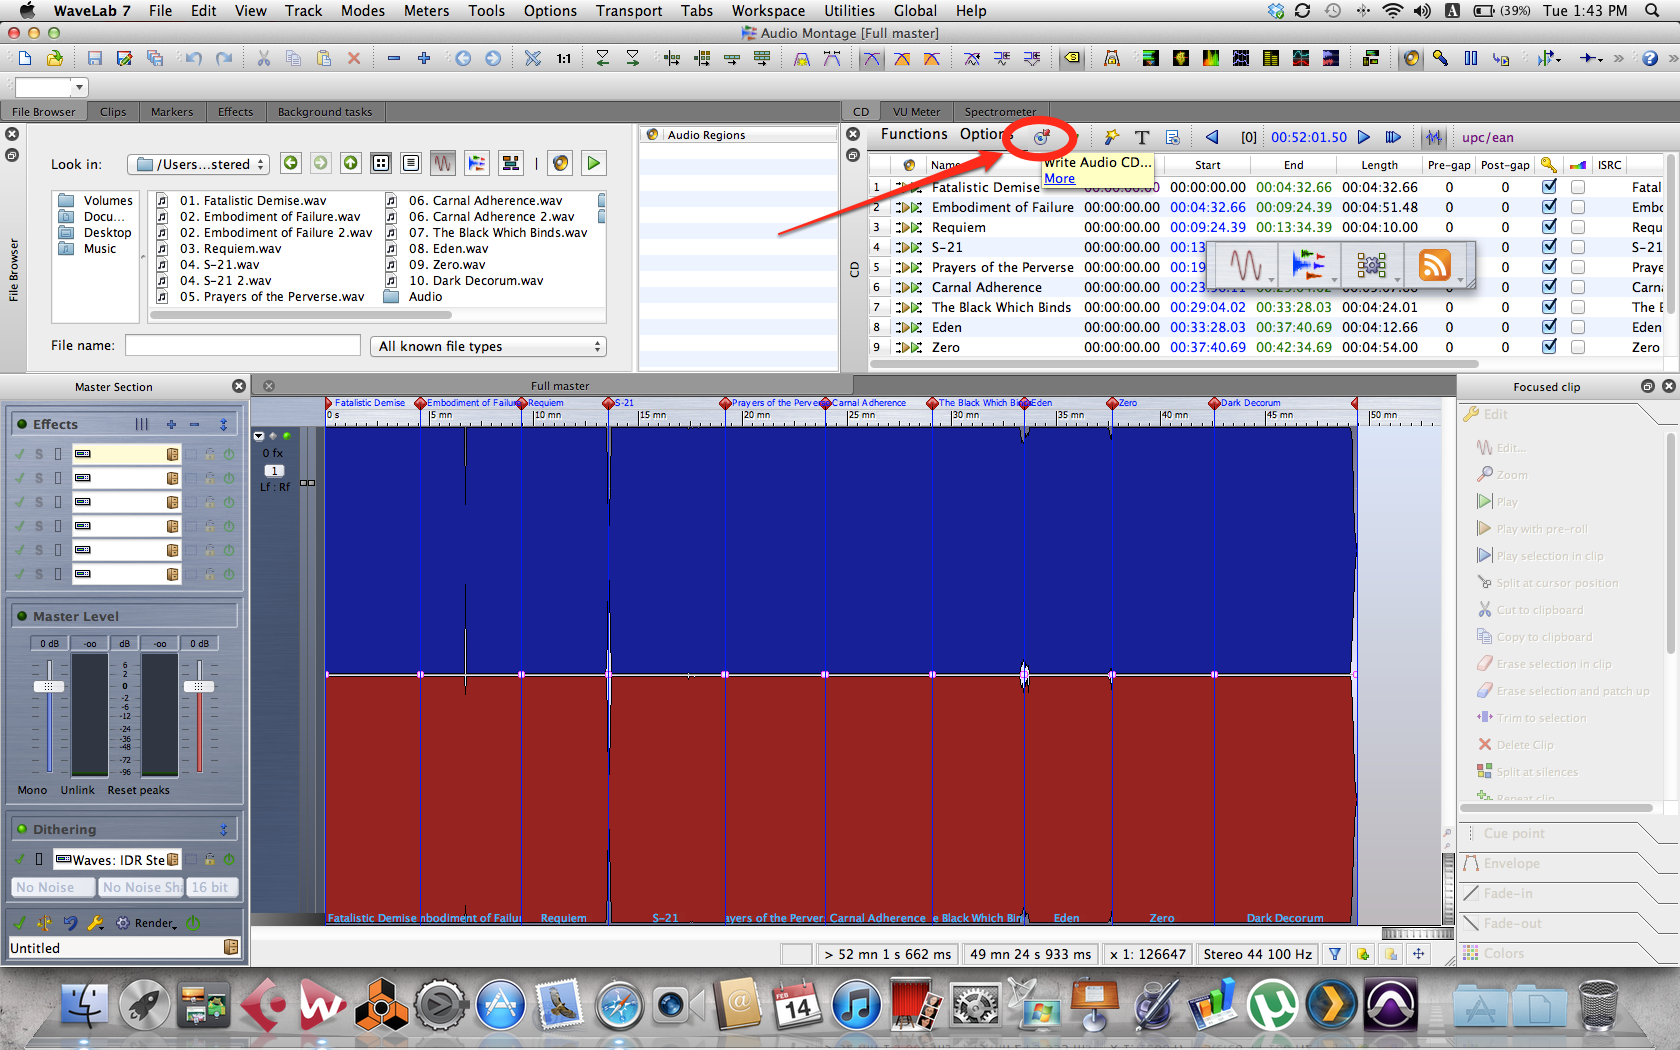Toggle the checked box for Eden track

click(x=1549, y=327)
